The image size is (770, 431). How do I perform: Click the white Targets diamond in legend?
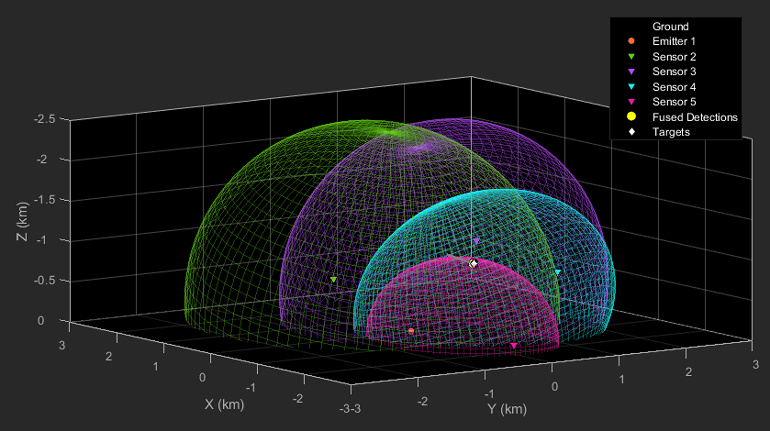(631, 132)
